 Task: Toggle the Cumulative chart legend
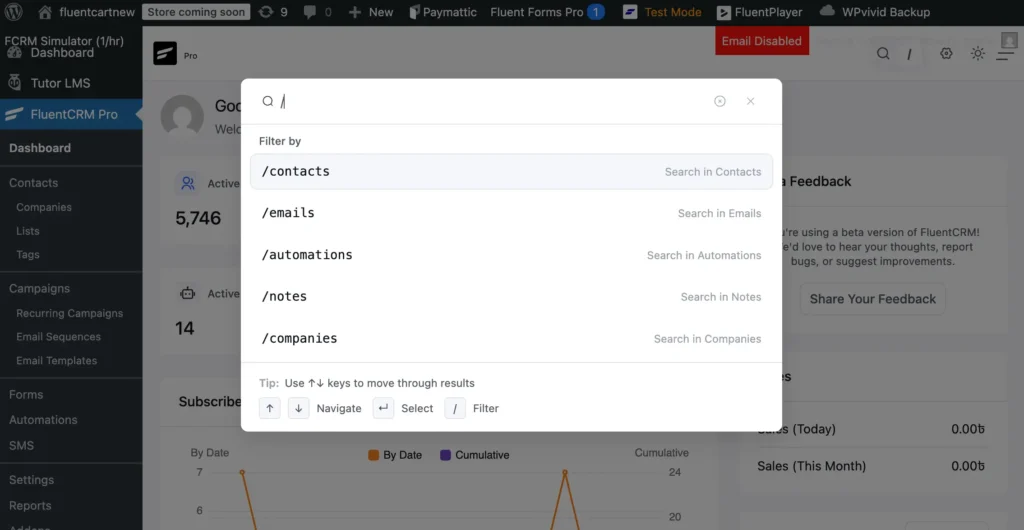pyautogui.click(x=475, y=455)
